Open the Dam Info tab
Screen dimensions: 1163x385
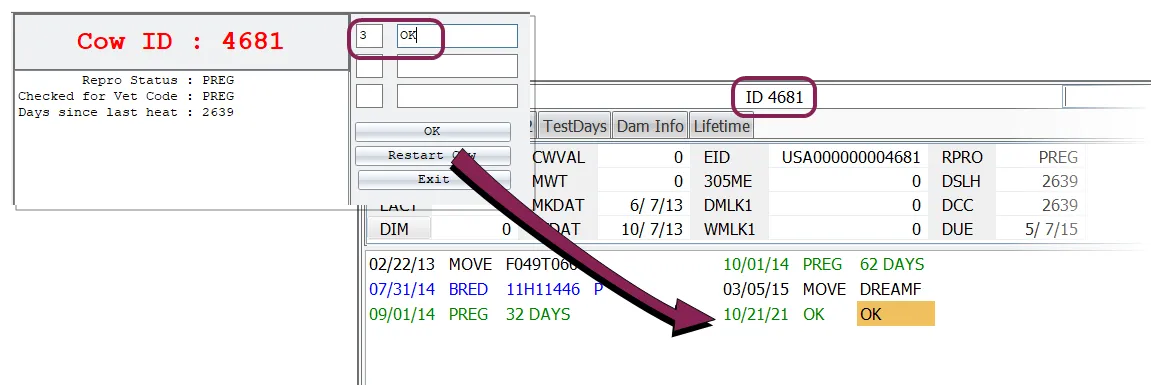650,126
